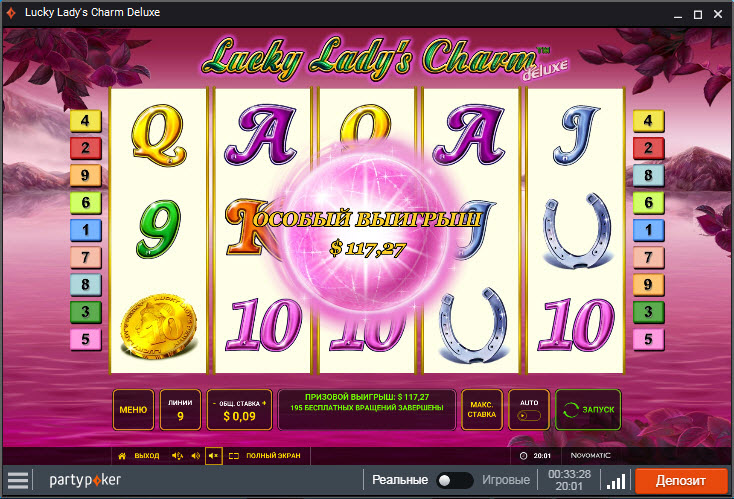Click the gold coin symbol on reel one

pos(158,326)
